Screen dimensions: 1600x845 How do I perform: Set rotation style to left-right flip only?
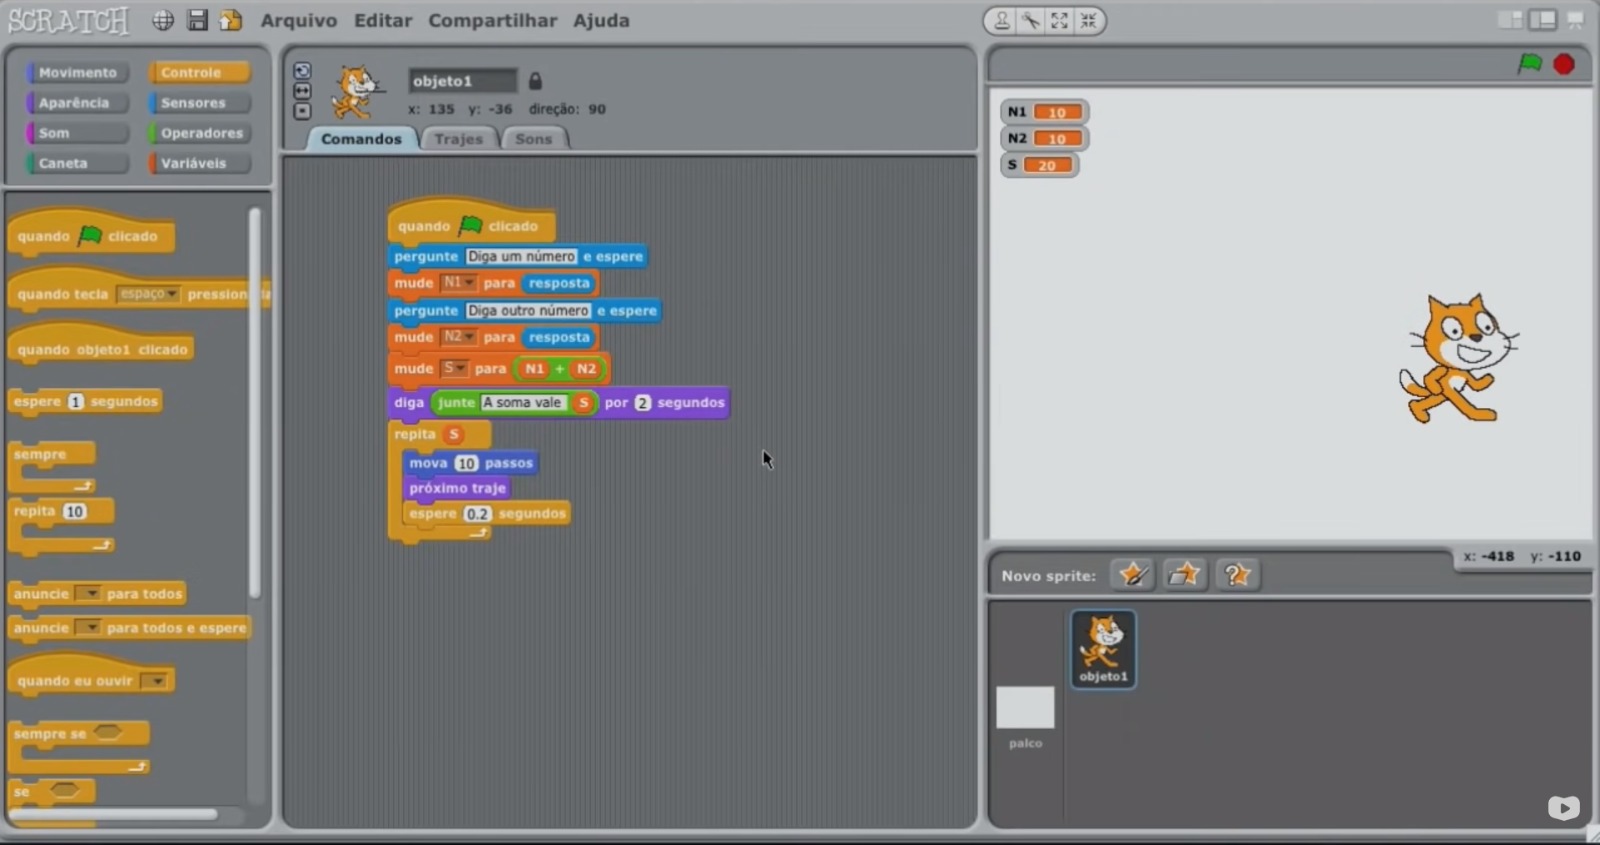[302, 91]
